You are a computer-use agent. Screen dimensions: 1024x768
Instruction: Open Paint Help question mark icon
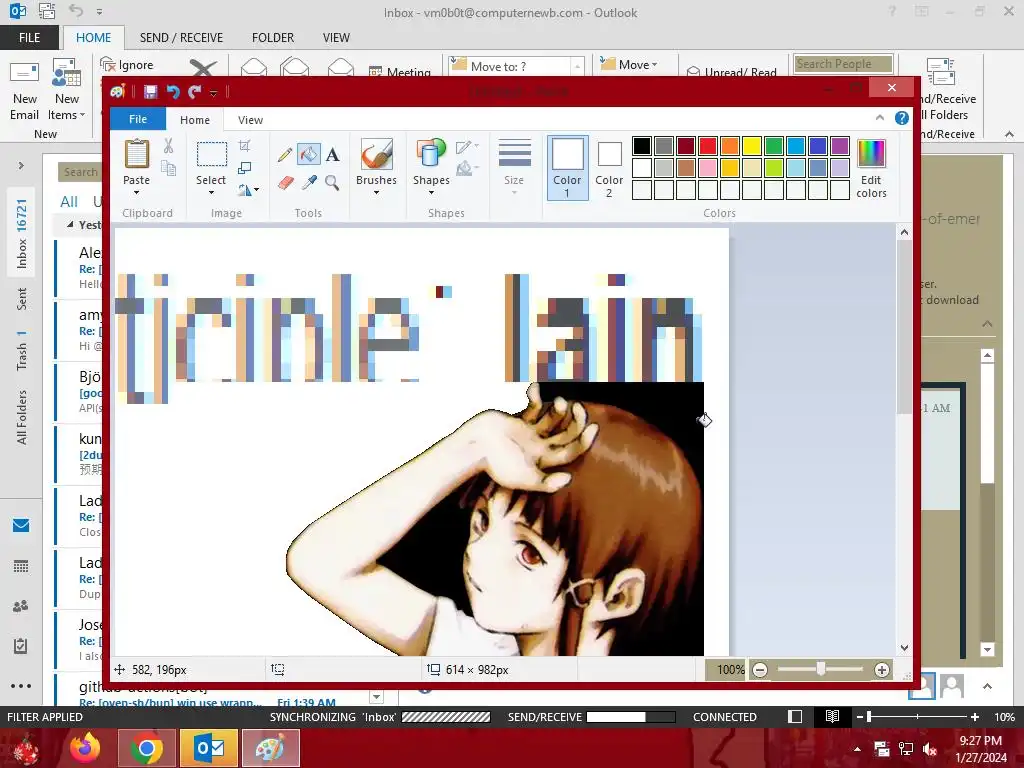tap(902, 118)
